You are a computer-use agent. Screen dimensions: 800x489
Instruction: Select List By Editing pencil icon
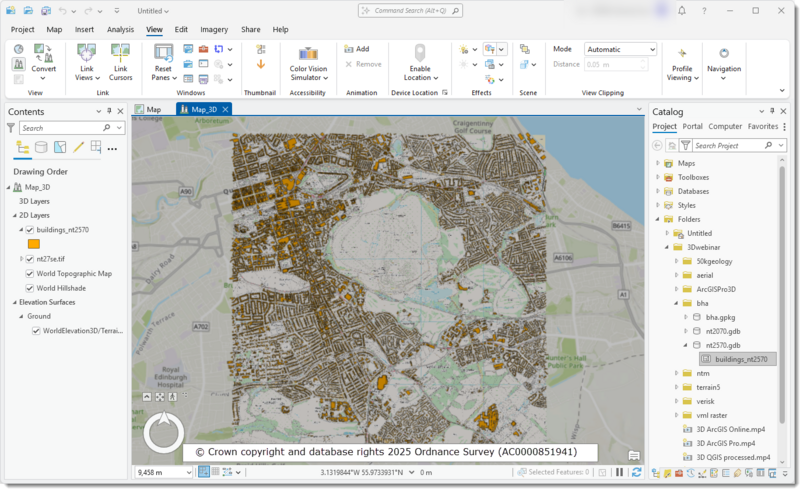point(78,148)
